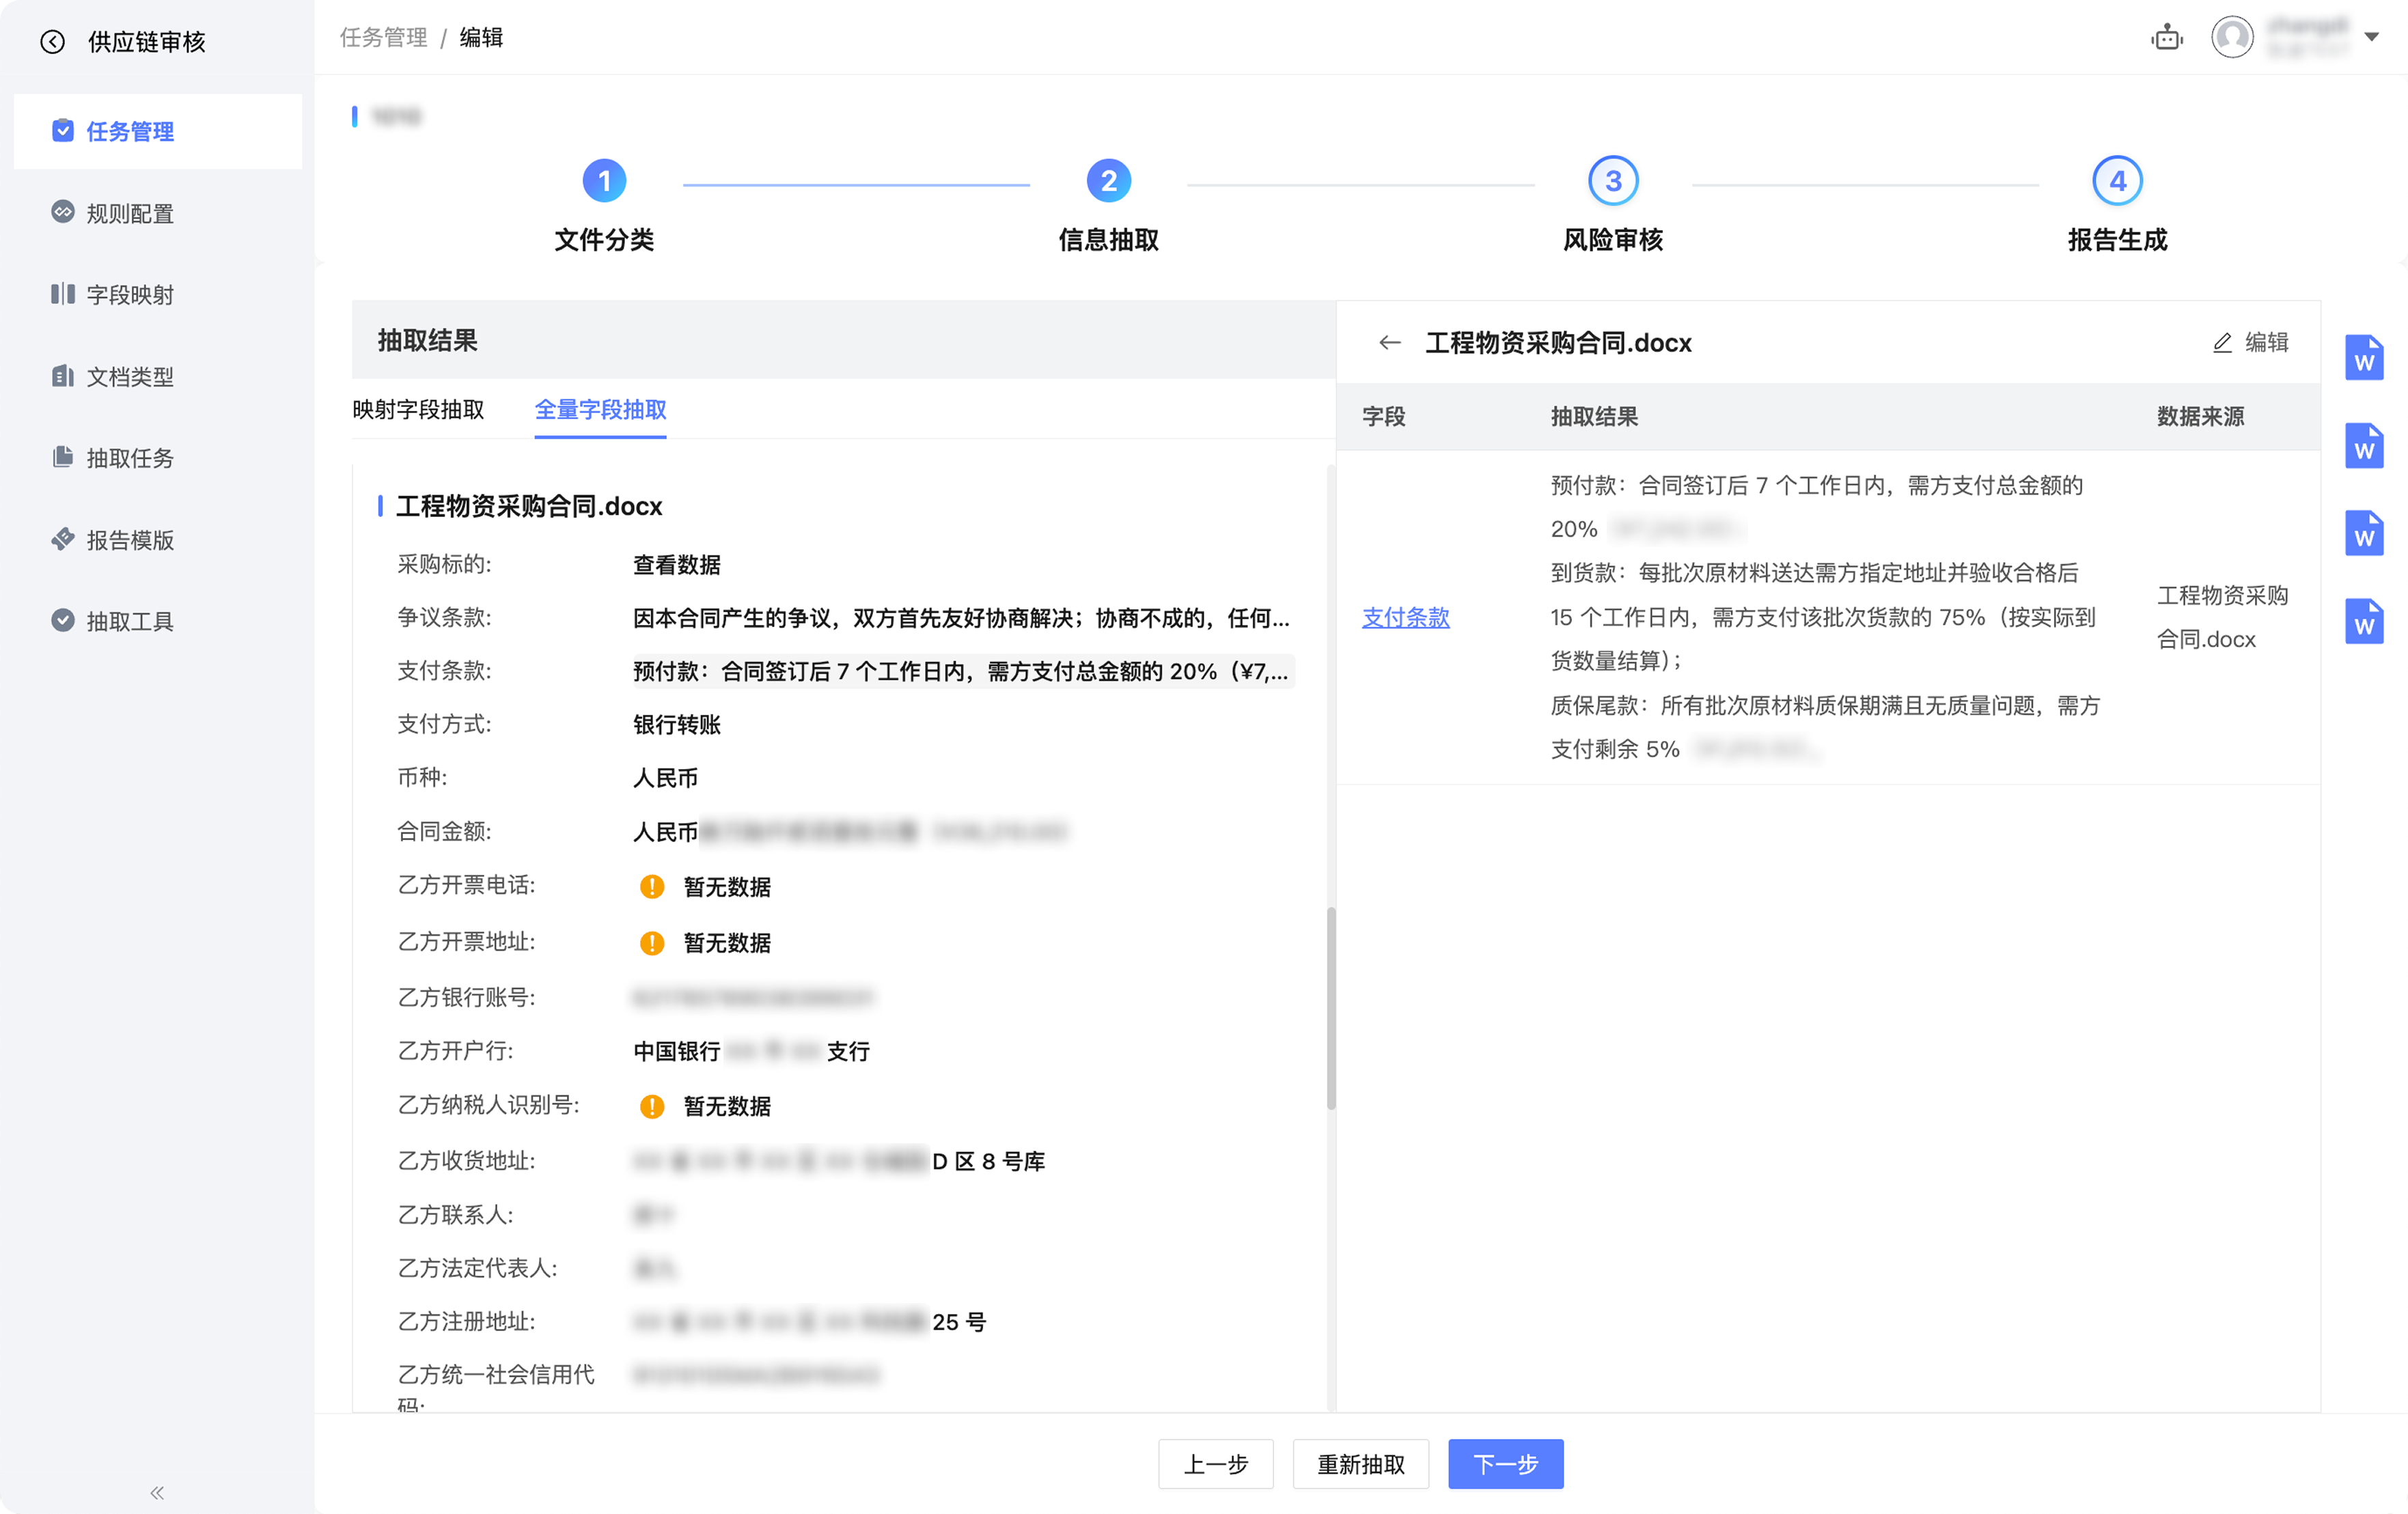2408x1514 pixels.
Task: Open the fourth Word document icon
Action: coord(2364,621)
